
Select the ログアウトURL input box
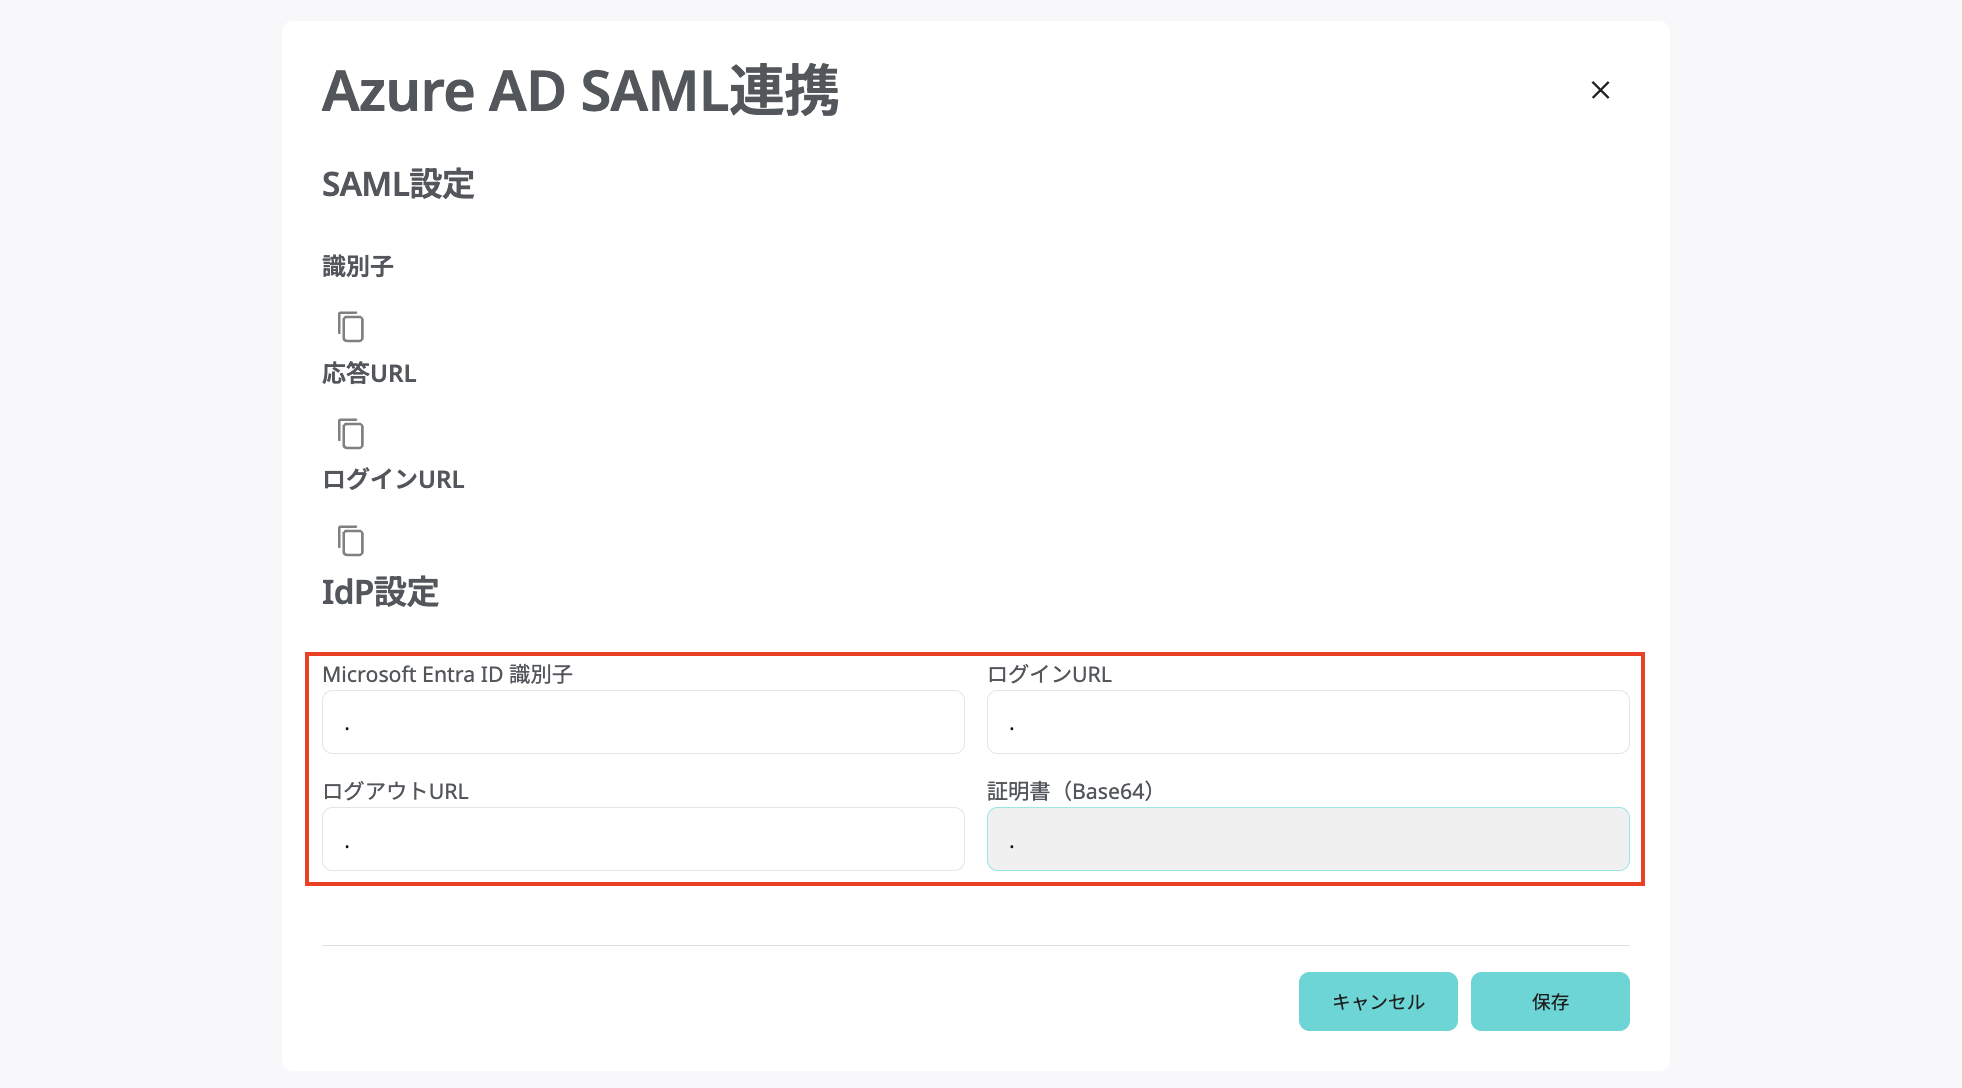coord(643,839)
